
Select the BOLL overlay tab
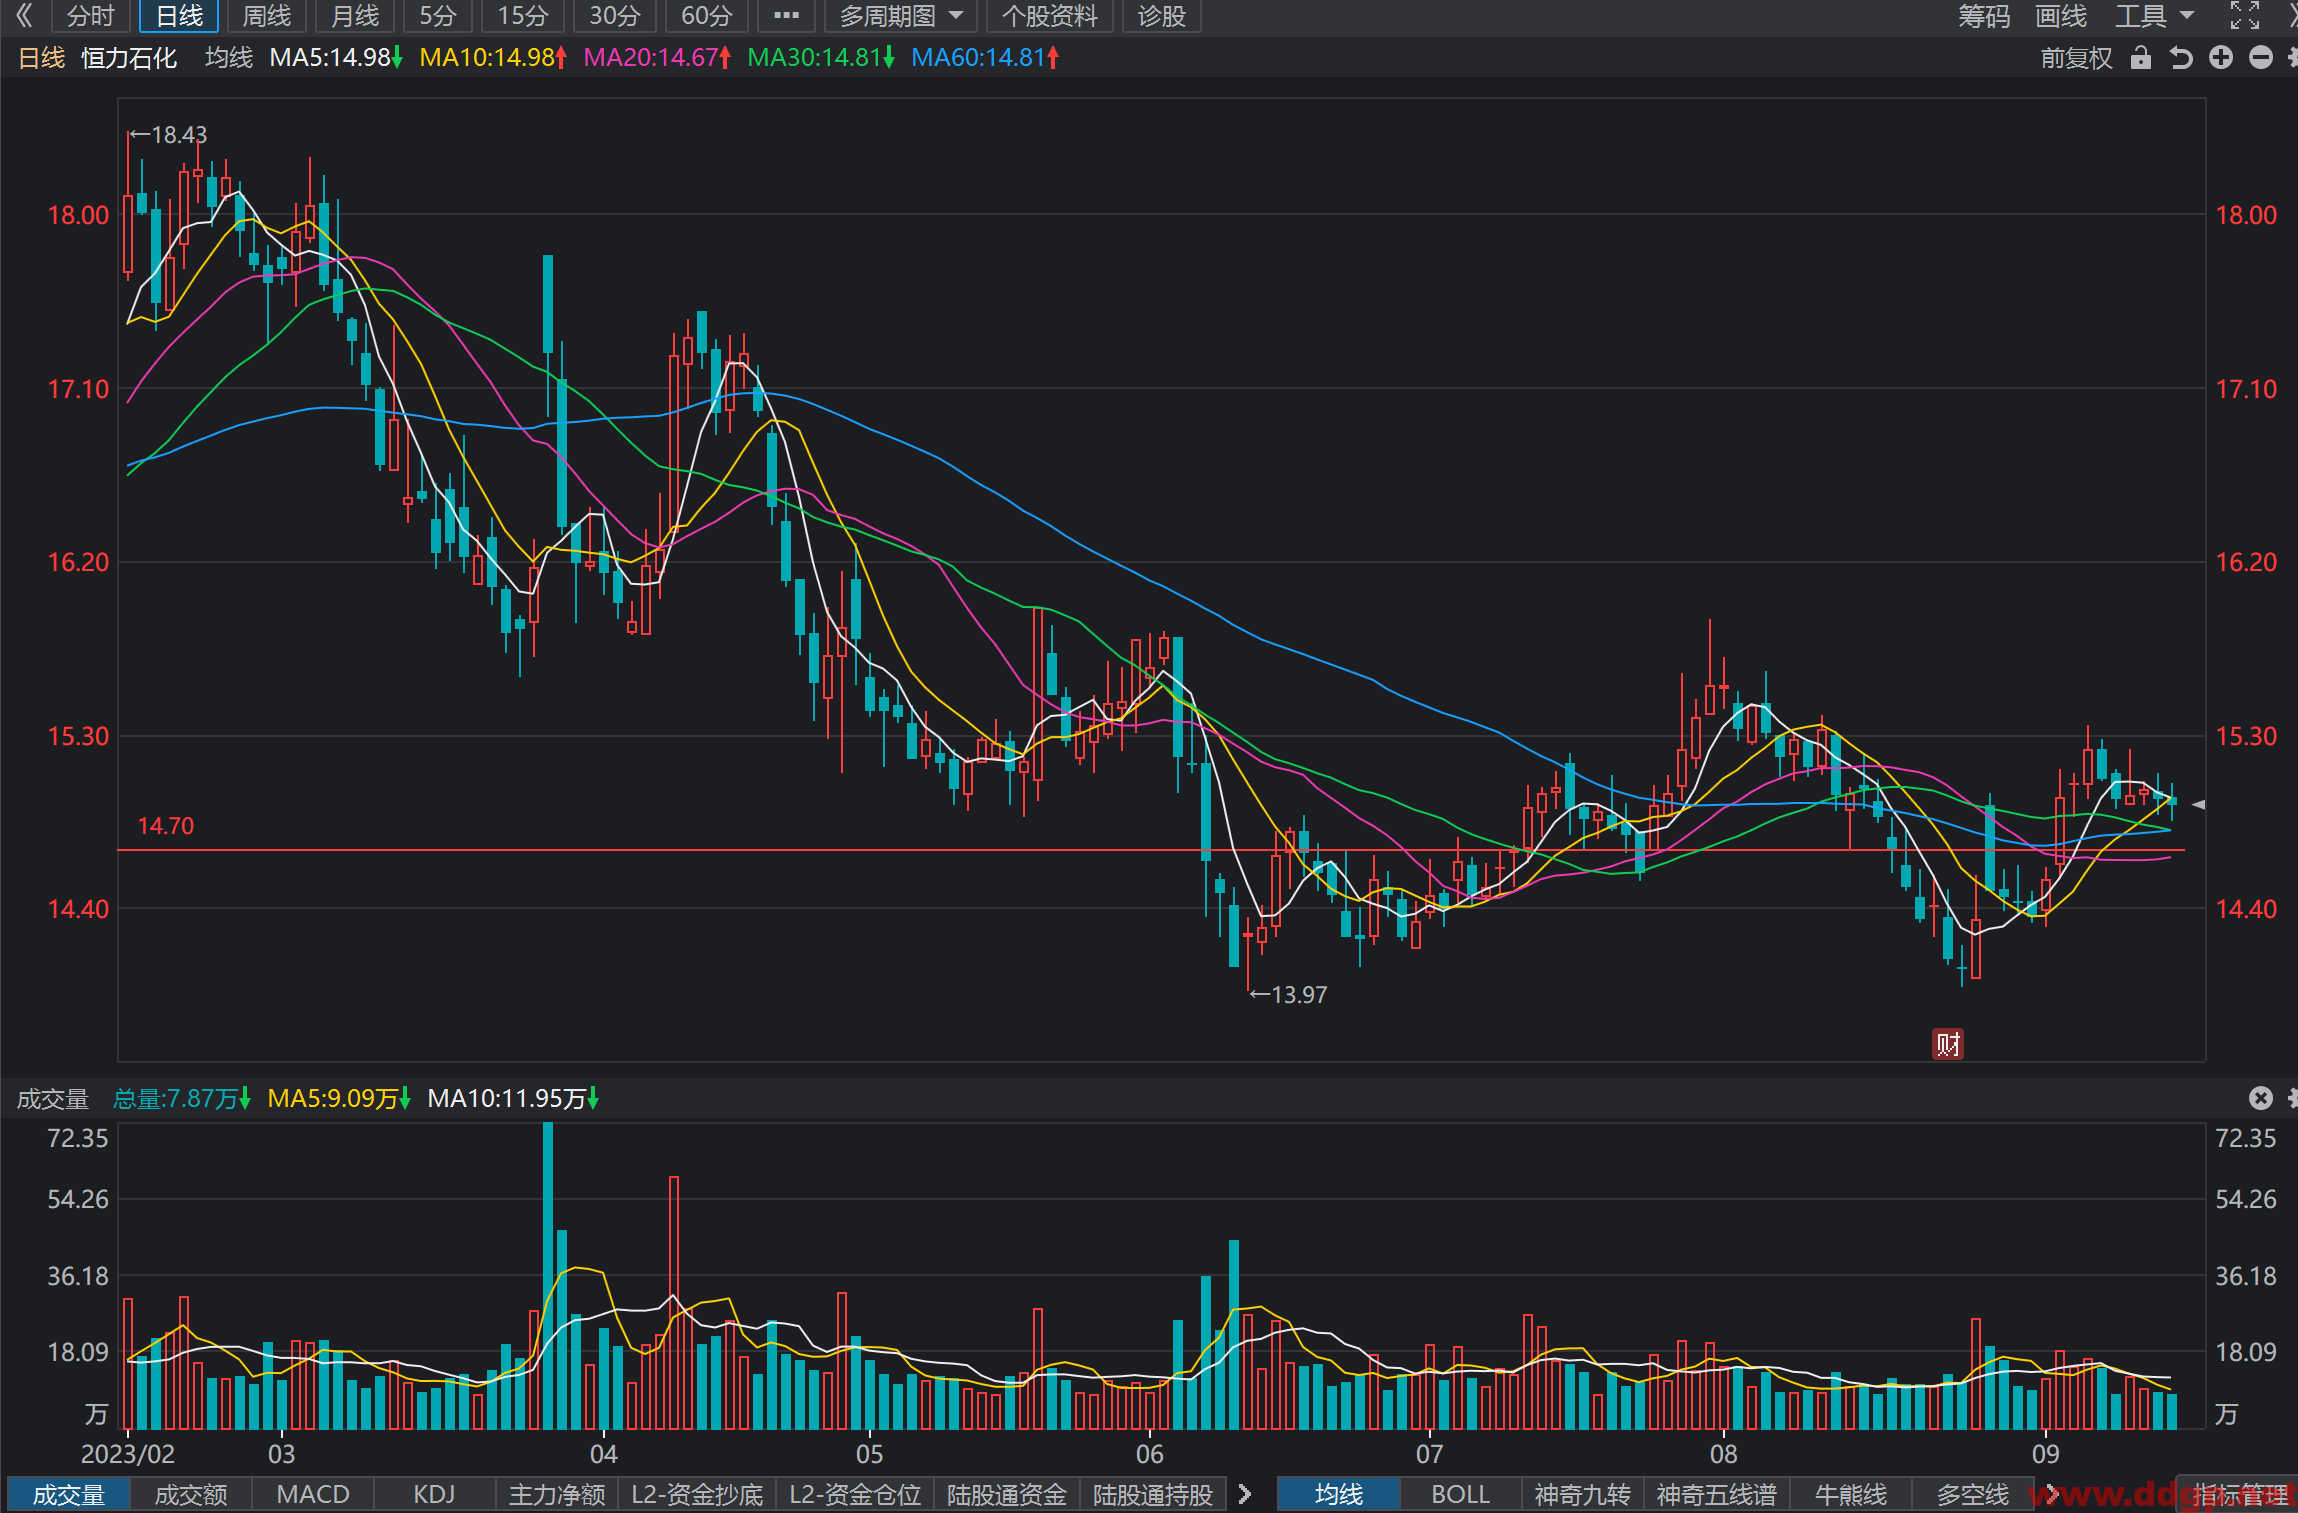pos(1460,1494)
